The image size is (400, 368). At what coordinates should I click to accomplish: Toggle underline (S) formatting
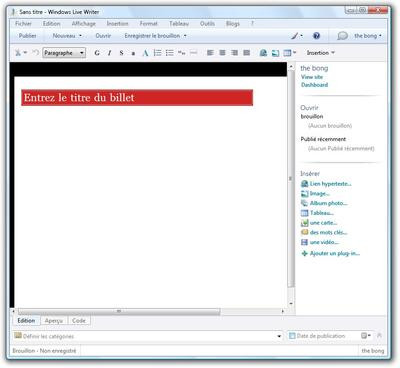coord(121,53)
